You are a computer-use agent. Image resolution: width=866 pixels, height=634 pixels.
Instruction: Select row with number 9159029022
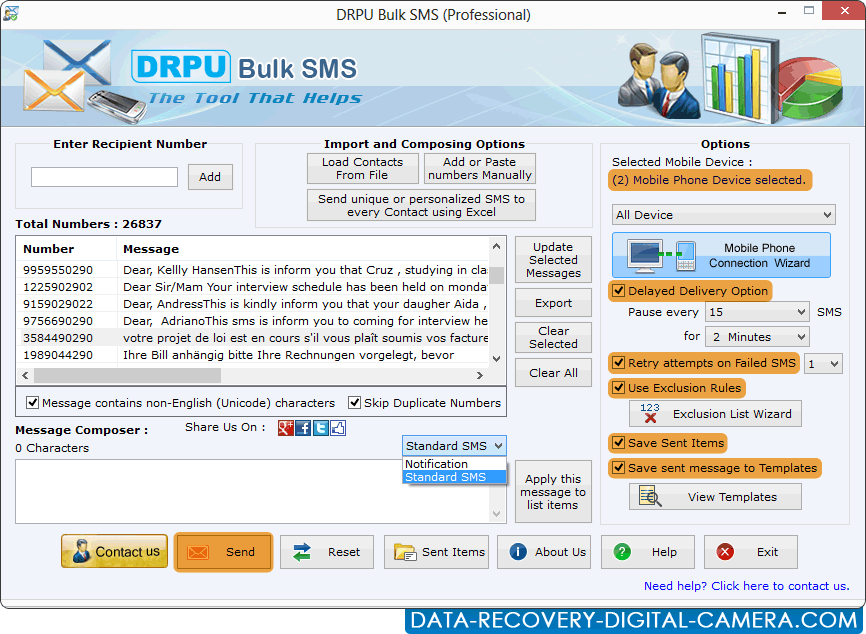pos(252,304)
